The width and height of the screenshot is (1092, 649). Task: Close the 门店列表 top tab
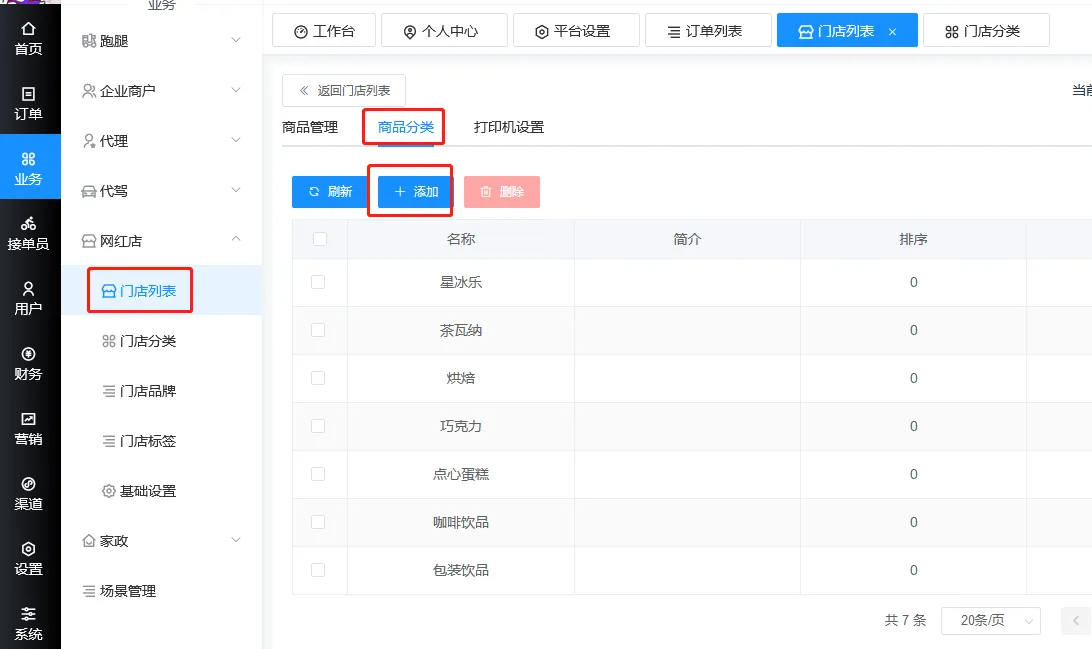892,32
